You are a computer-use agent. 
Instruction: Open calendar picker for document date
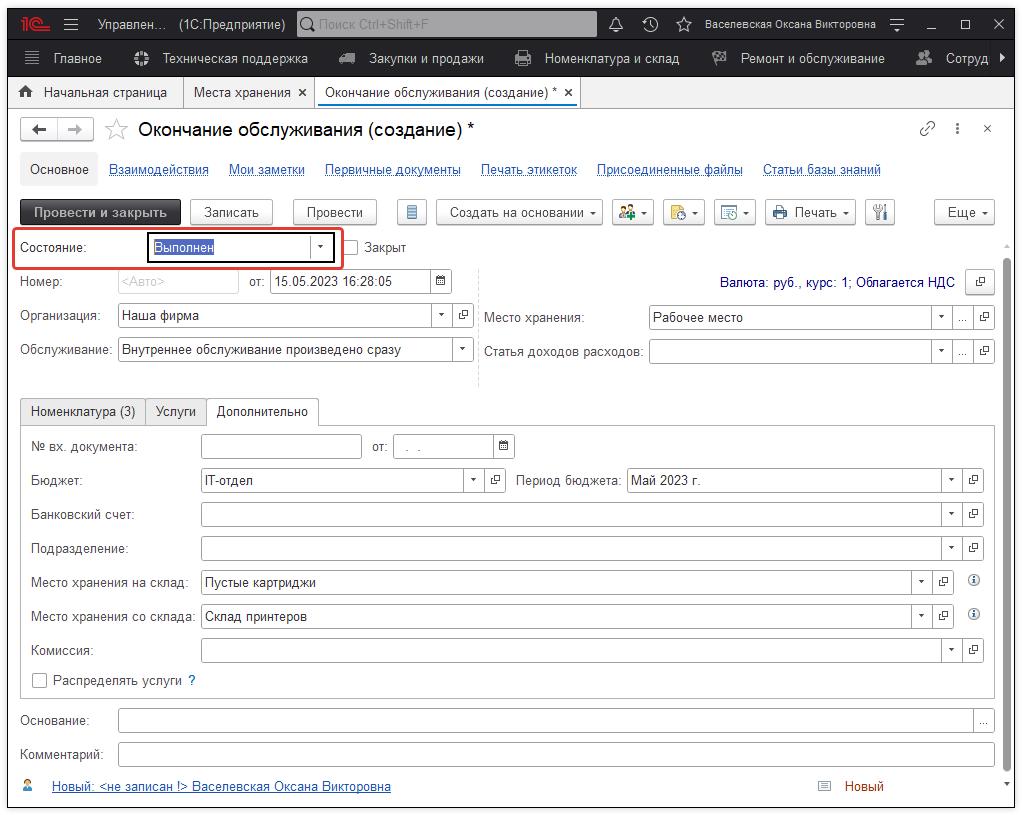click(x=441, y=282)
